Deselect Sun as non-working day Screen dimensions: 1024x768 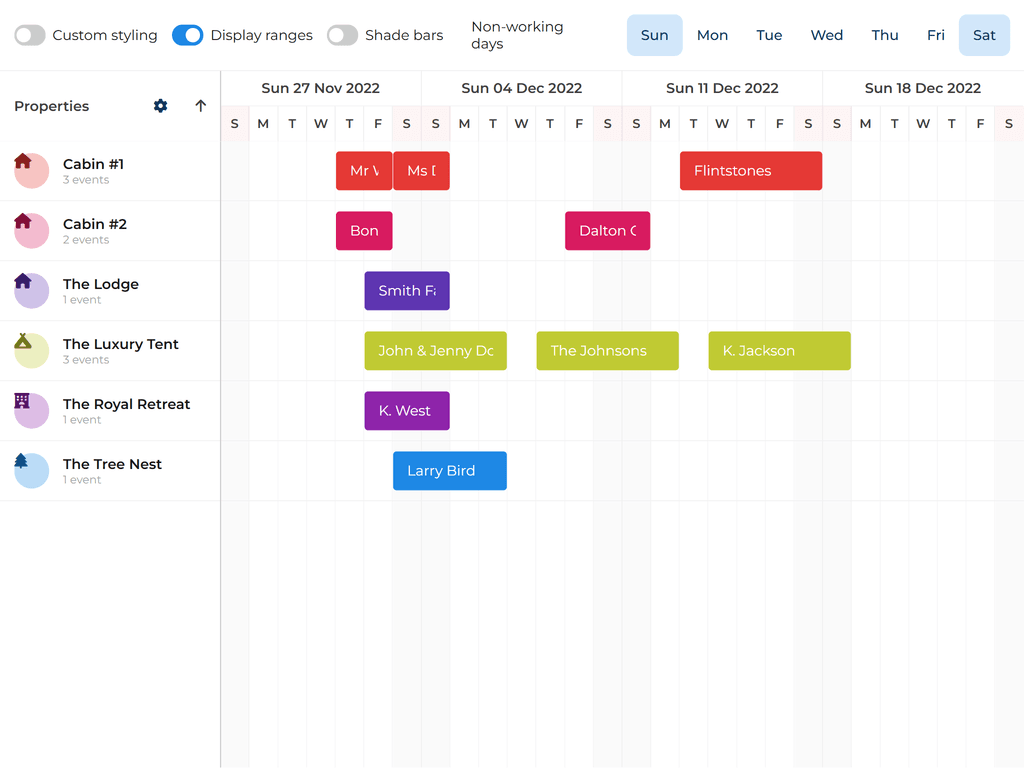tap(654, 35)
